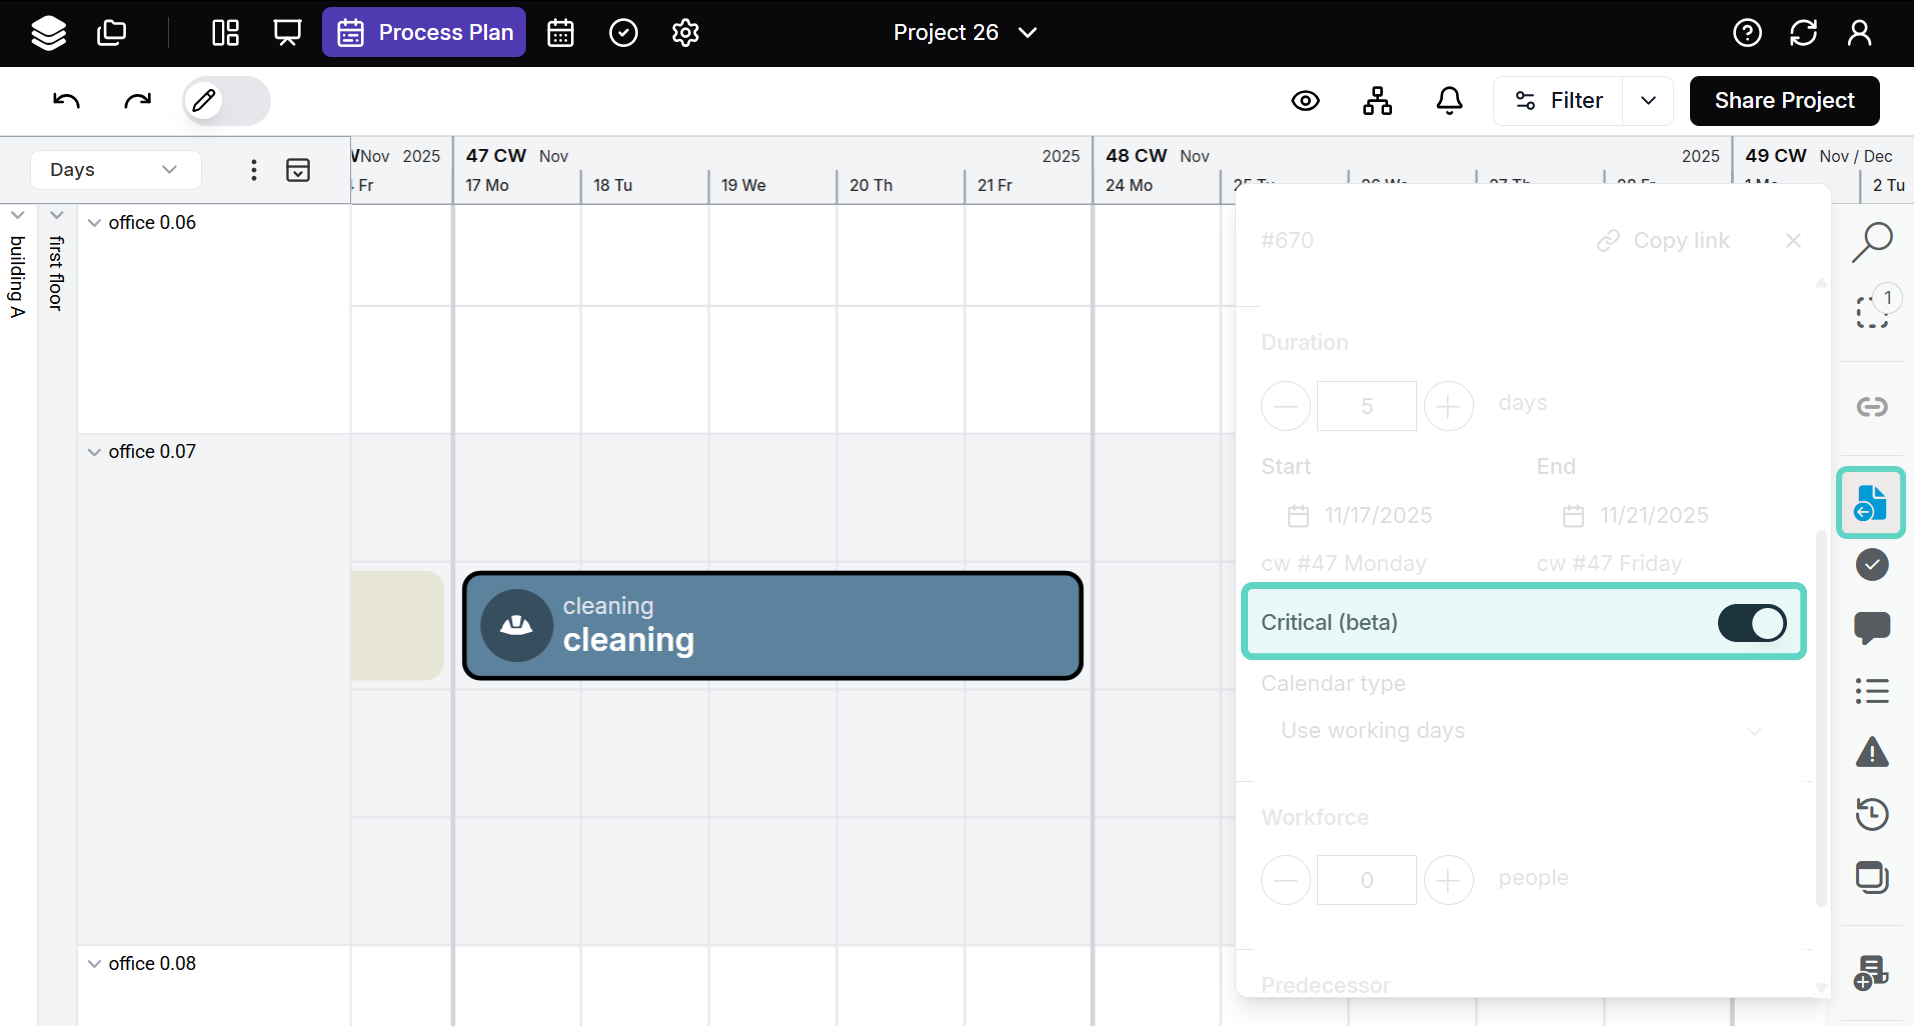Open the history clock panel
Viewport: 1914px width, 1026px height.
pyautogui.click(x=1872, y=814)
